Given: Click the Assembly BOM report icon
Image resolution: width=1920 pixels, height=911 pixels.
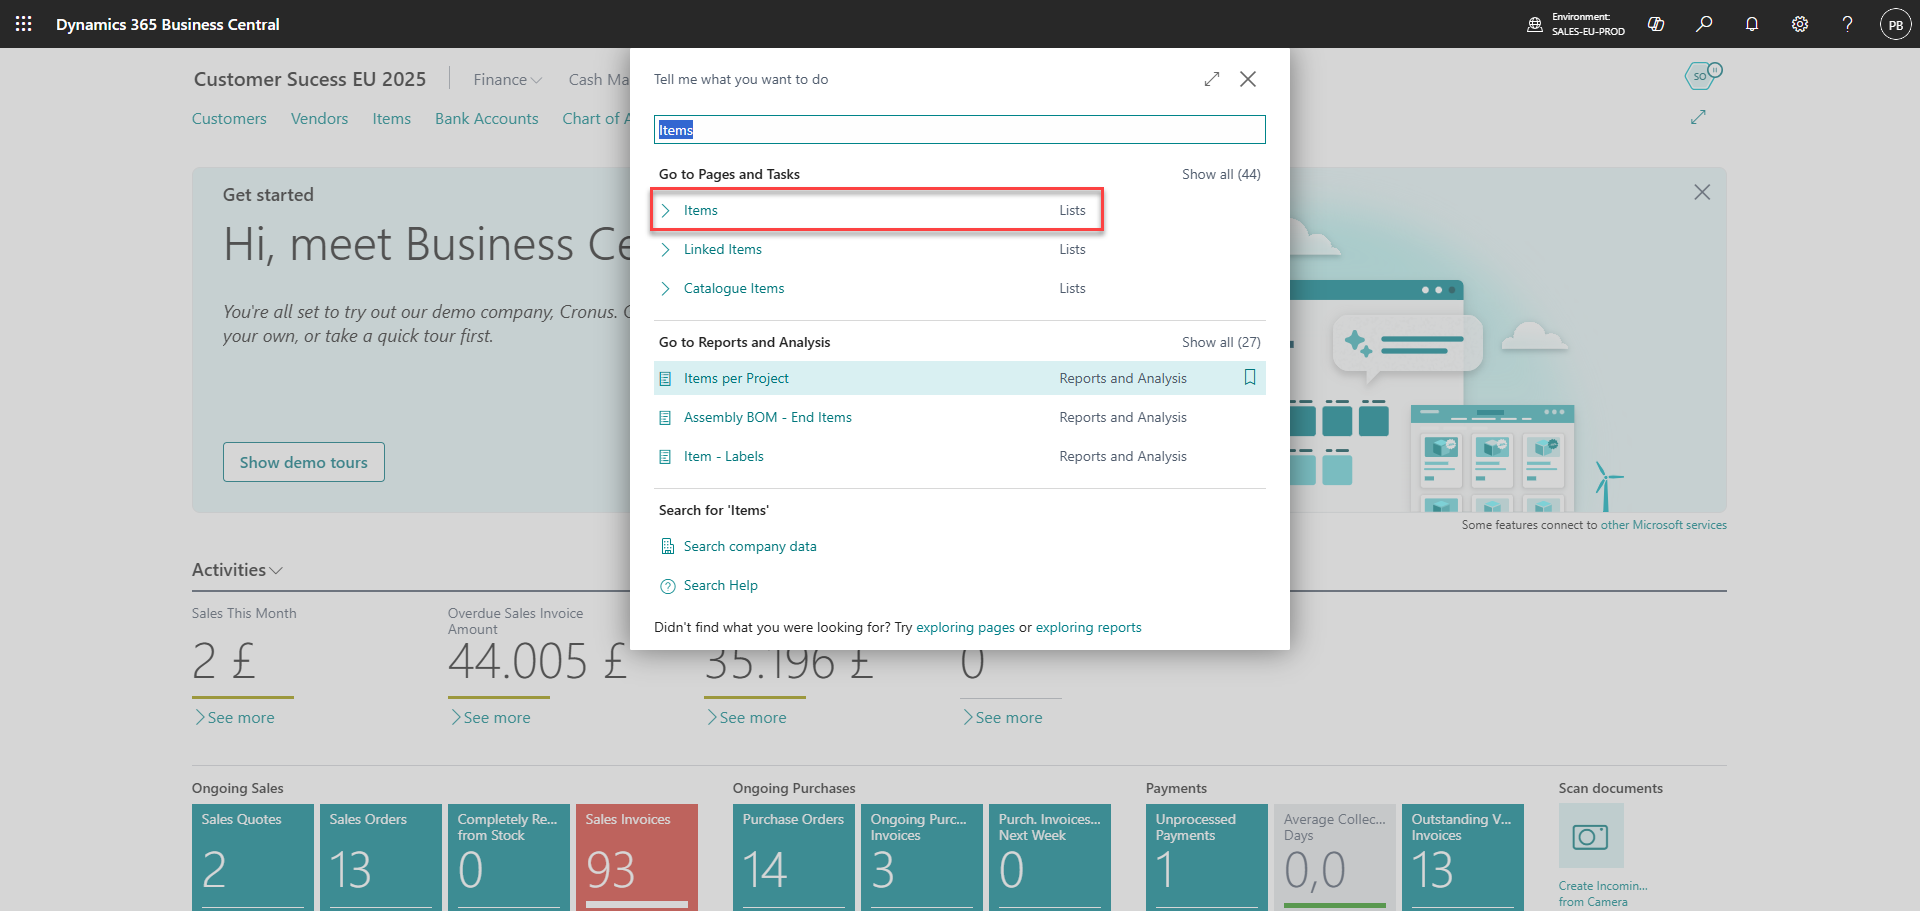Looking at the screenshot, I should click(x=666, y=418).
